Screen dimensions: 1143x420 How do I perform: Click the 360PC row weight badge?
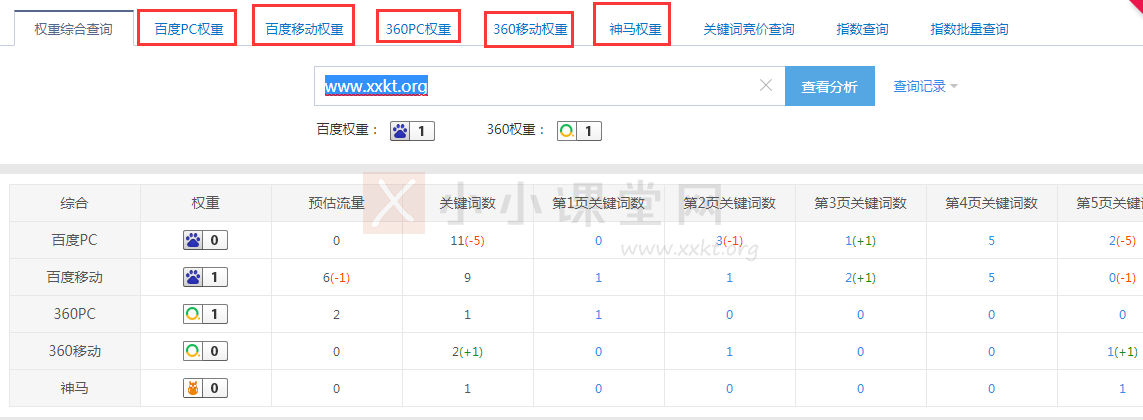click(x=205, y=314)
